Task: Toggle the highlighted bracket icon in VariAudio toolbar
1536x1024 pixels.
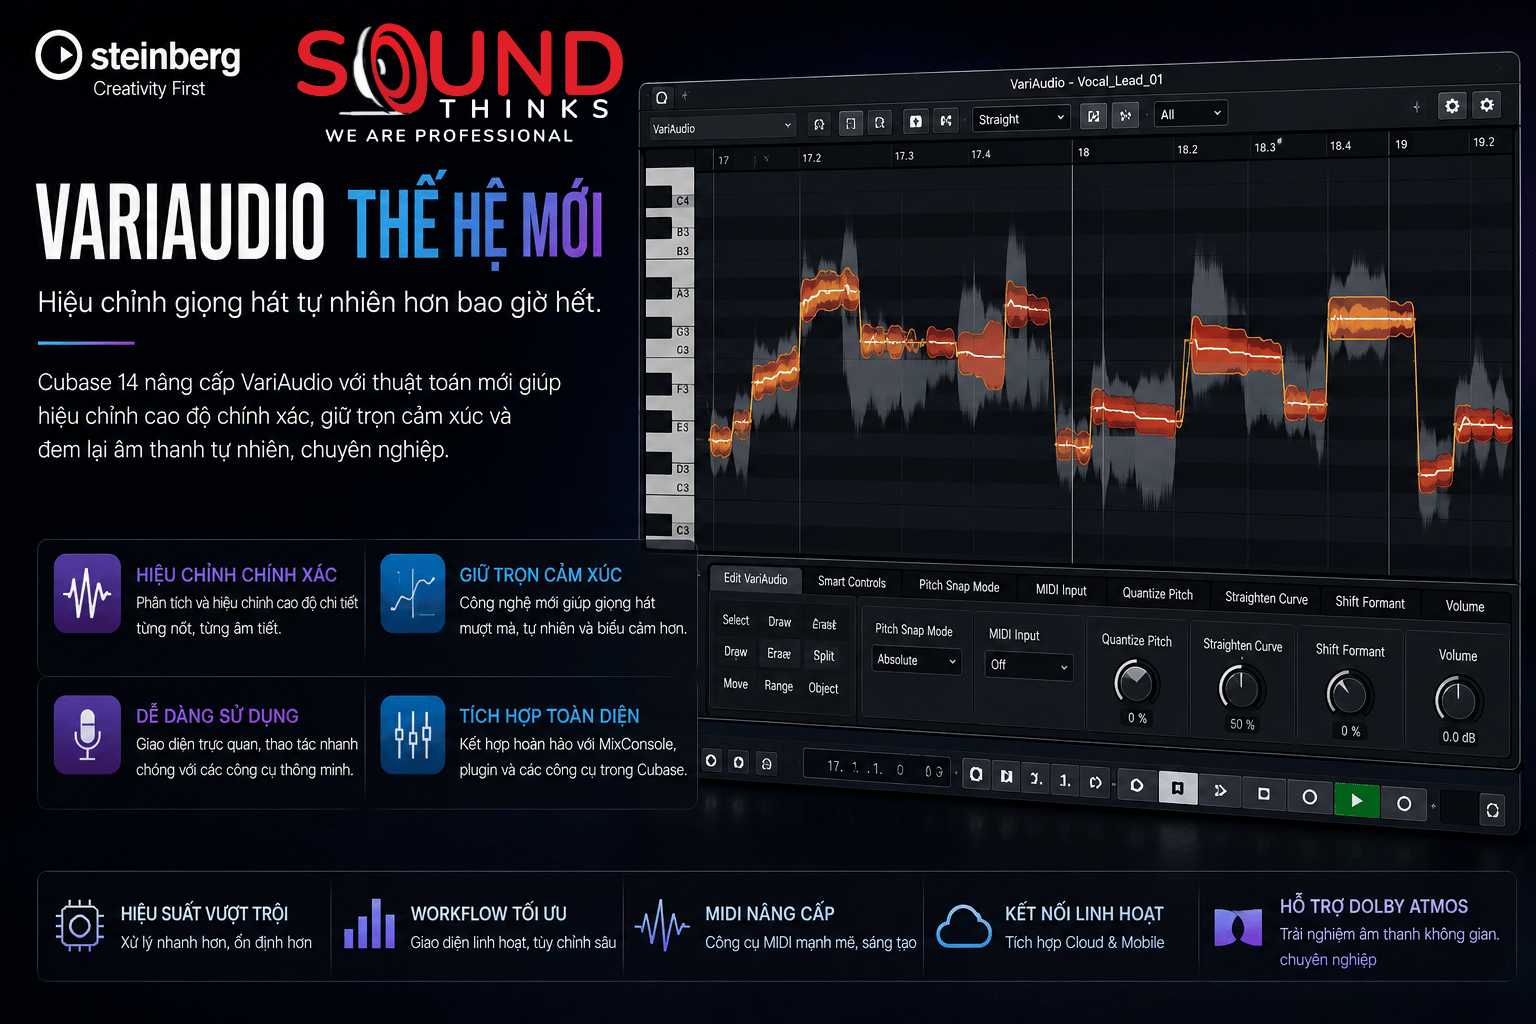Action: (x=850, y=123)
